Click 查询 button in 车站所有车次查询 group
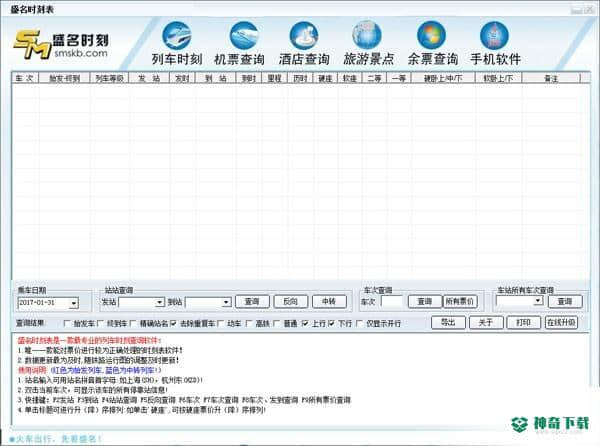 [565, 301]
